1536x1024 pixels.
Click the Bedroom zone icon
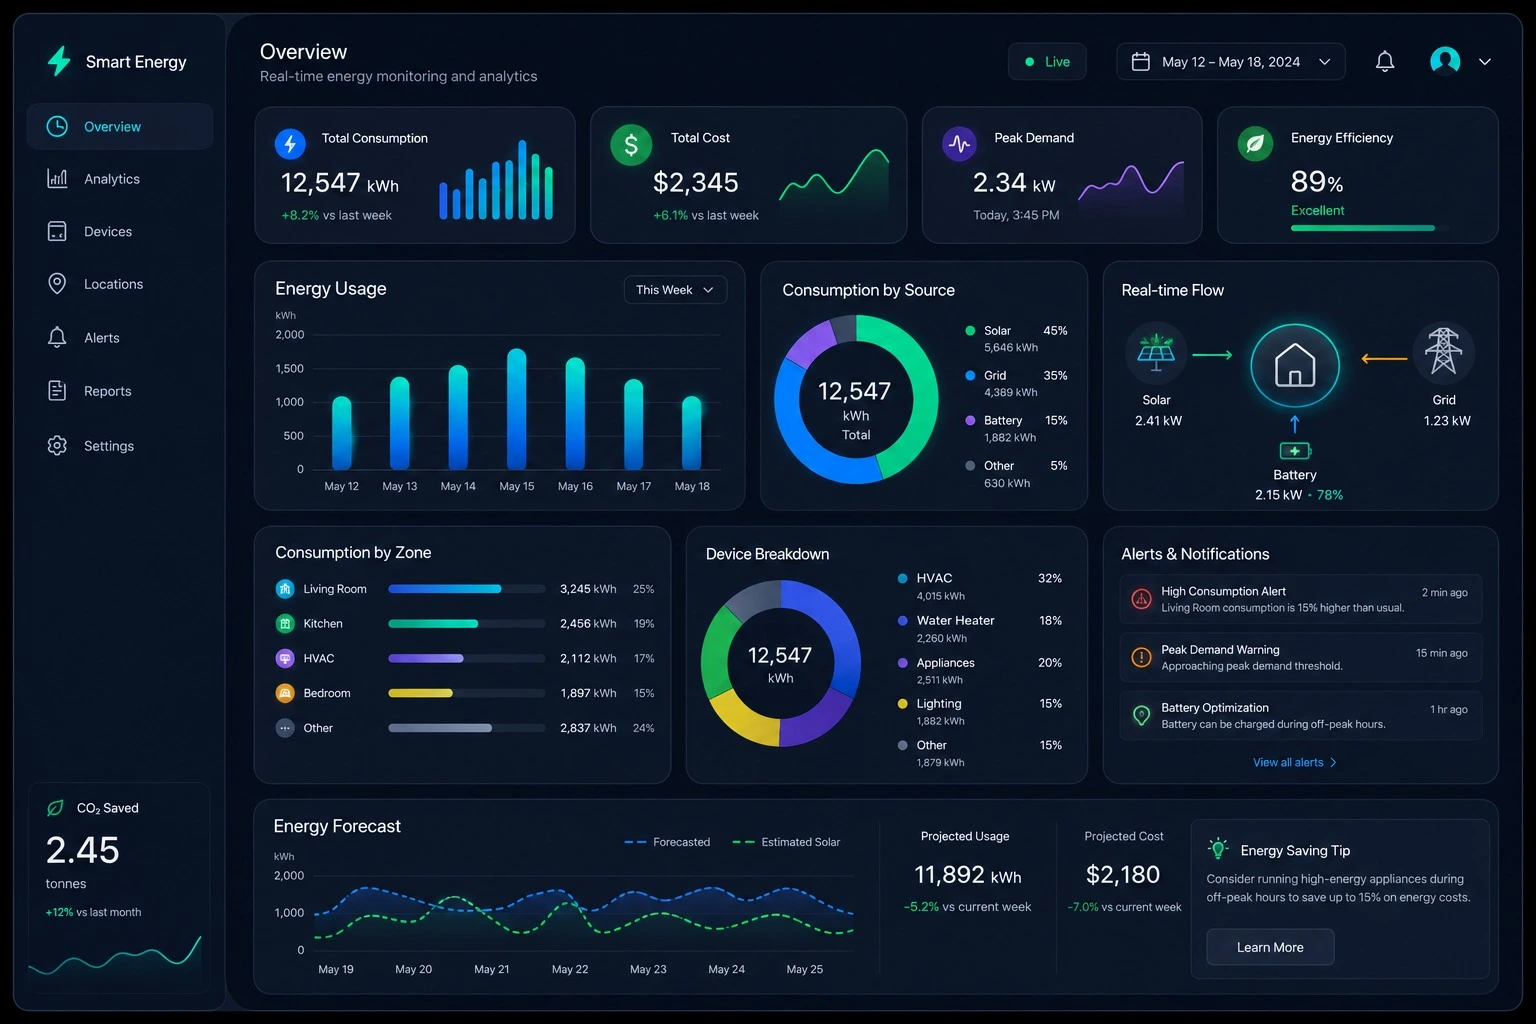coord(285,693)
